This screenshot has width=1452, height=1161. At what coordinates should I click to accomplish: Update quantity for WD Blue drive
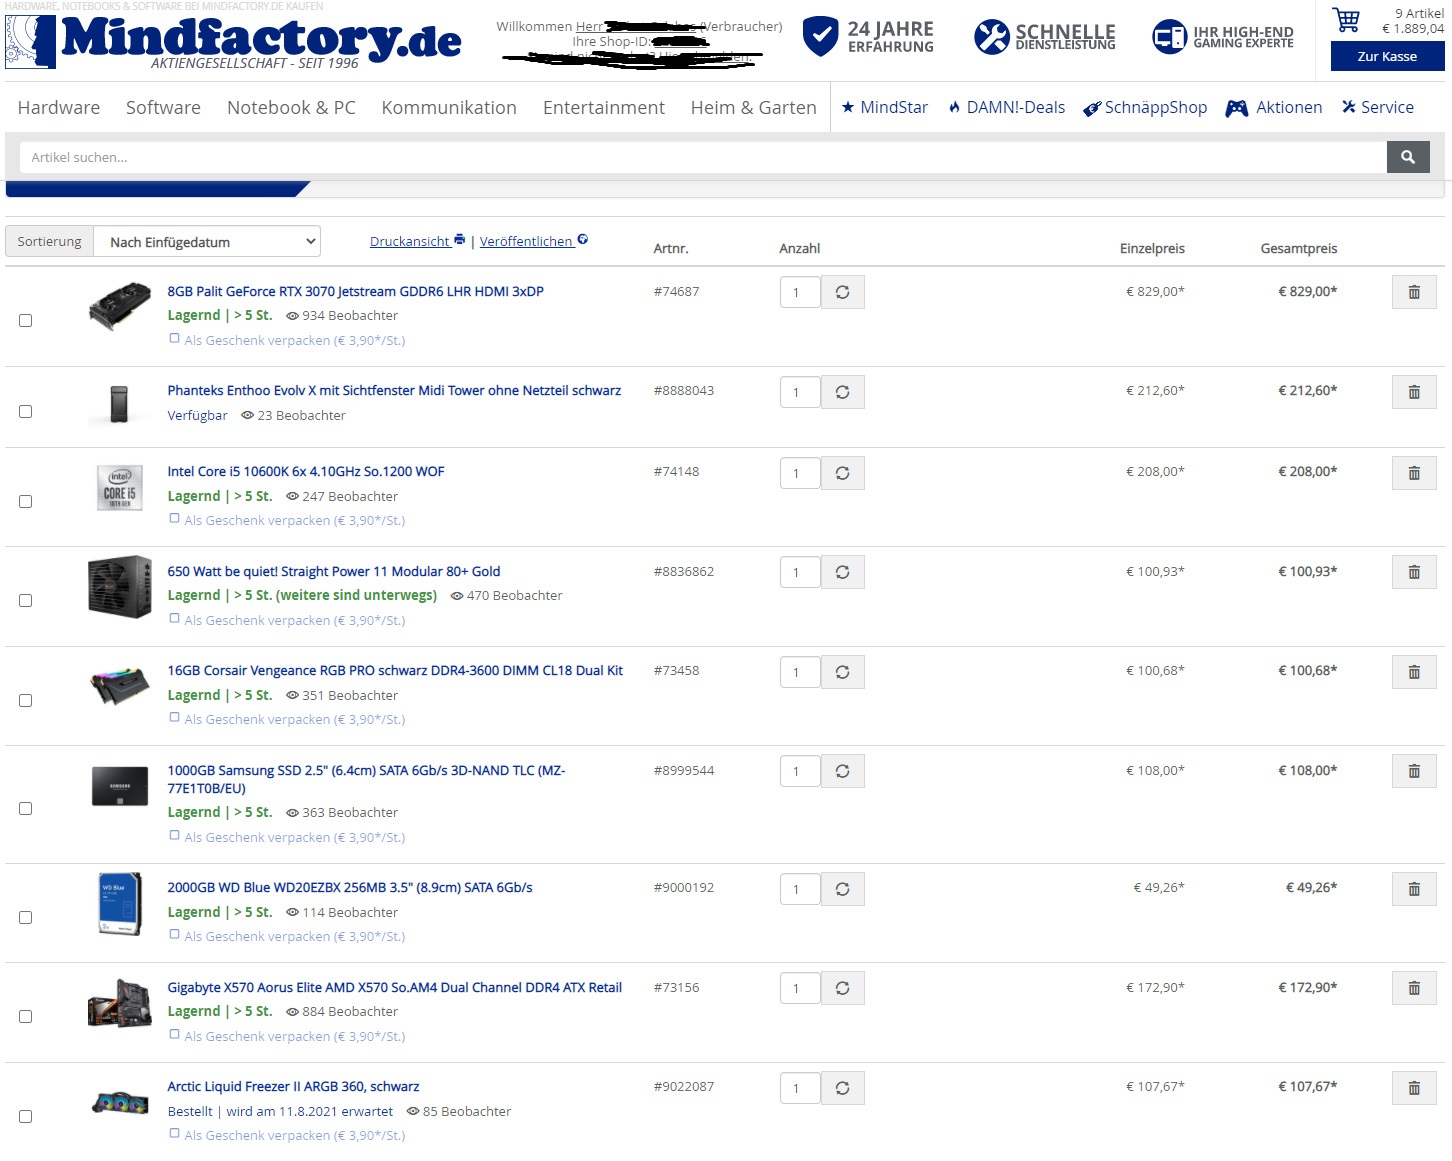[843, 889]
